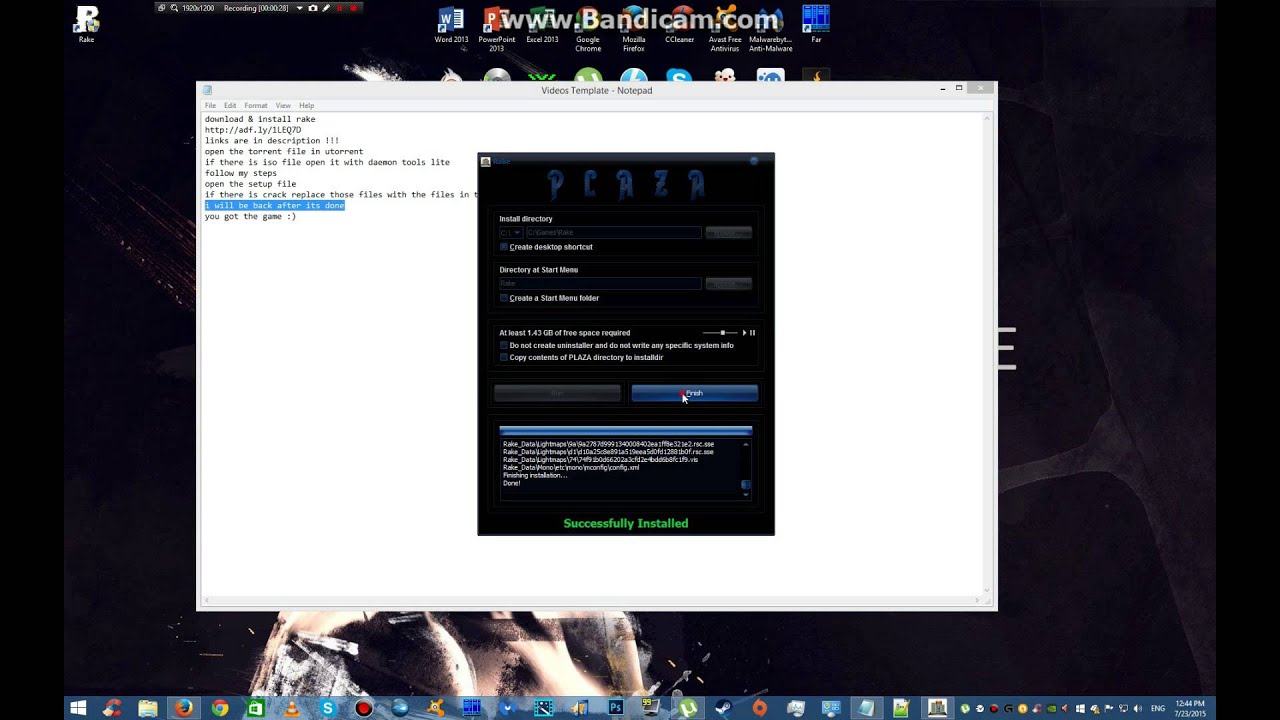The width and height of the screenshot is (1280, 720).
Task: Click the Start Menu directory name field
Action: coord(600,283)
